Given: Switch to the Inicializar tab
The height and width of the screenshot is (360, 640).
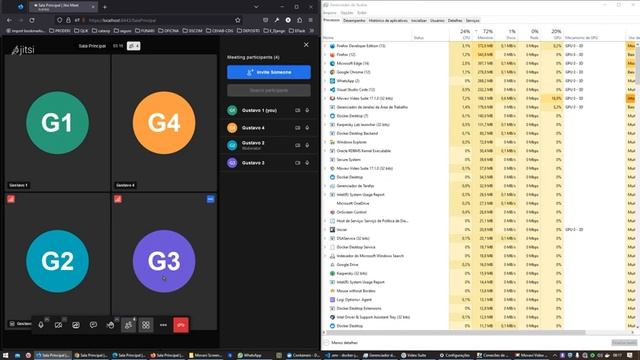Looking at the screenshot, I should 418,20.
